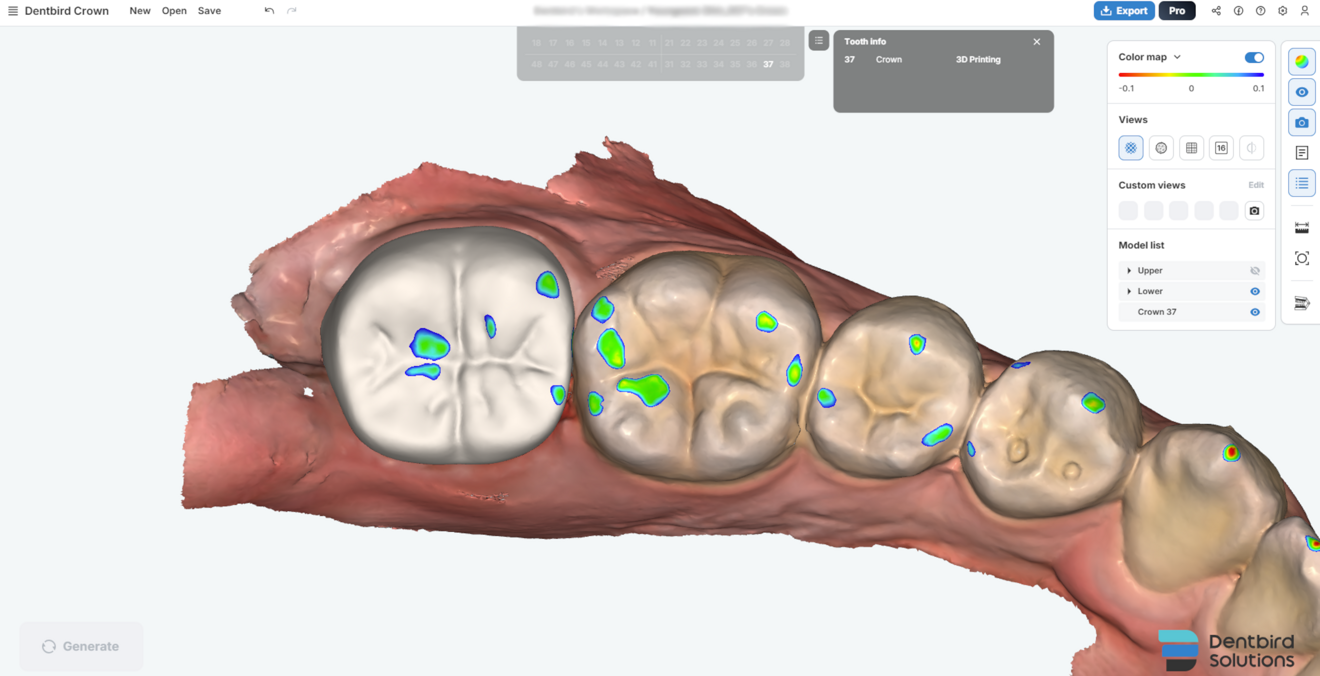Select the grid view icon under Views
1320x676 pixels.
[1191, 147]
